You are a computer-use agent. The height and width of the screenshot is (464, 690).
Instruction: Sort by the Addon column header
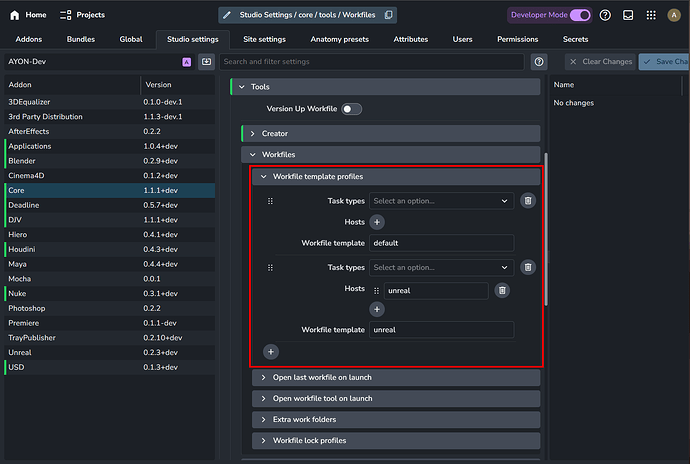(72, 85)
